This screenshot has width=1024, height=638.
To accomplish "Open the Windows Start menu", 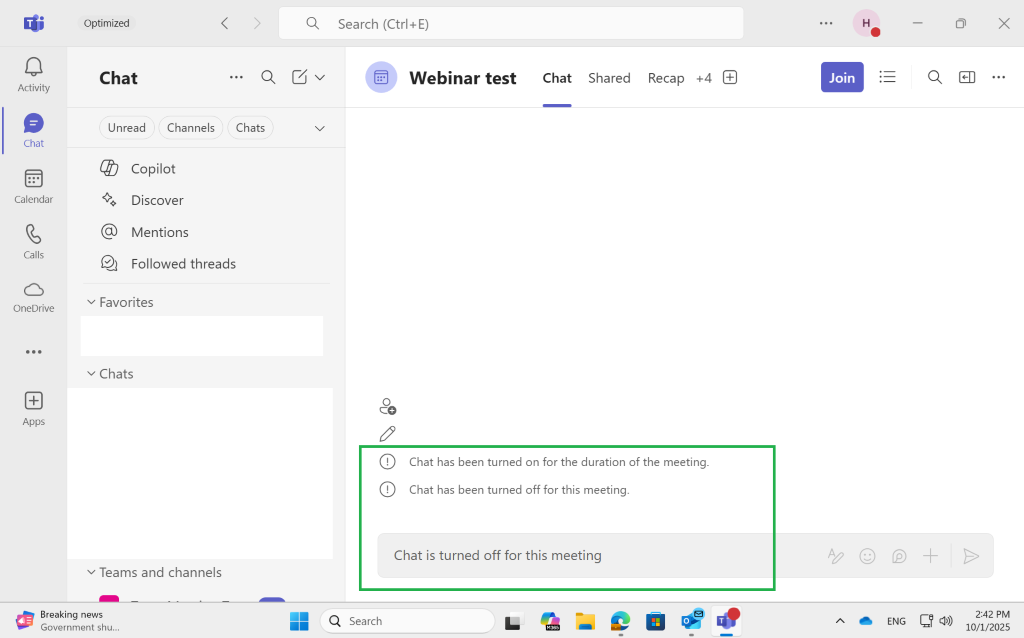I will pos(299,621).
